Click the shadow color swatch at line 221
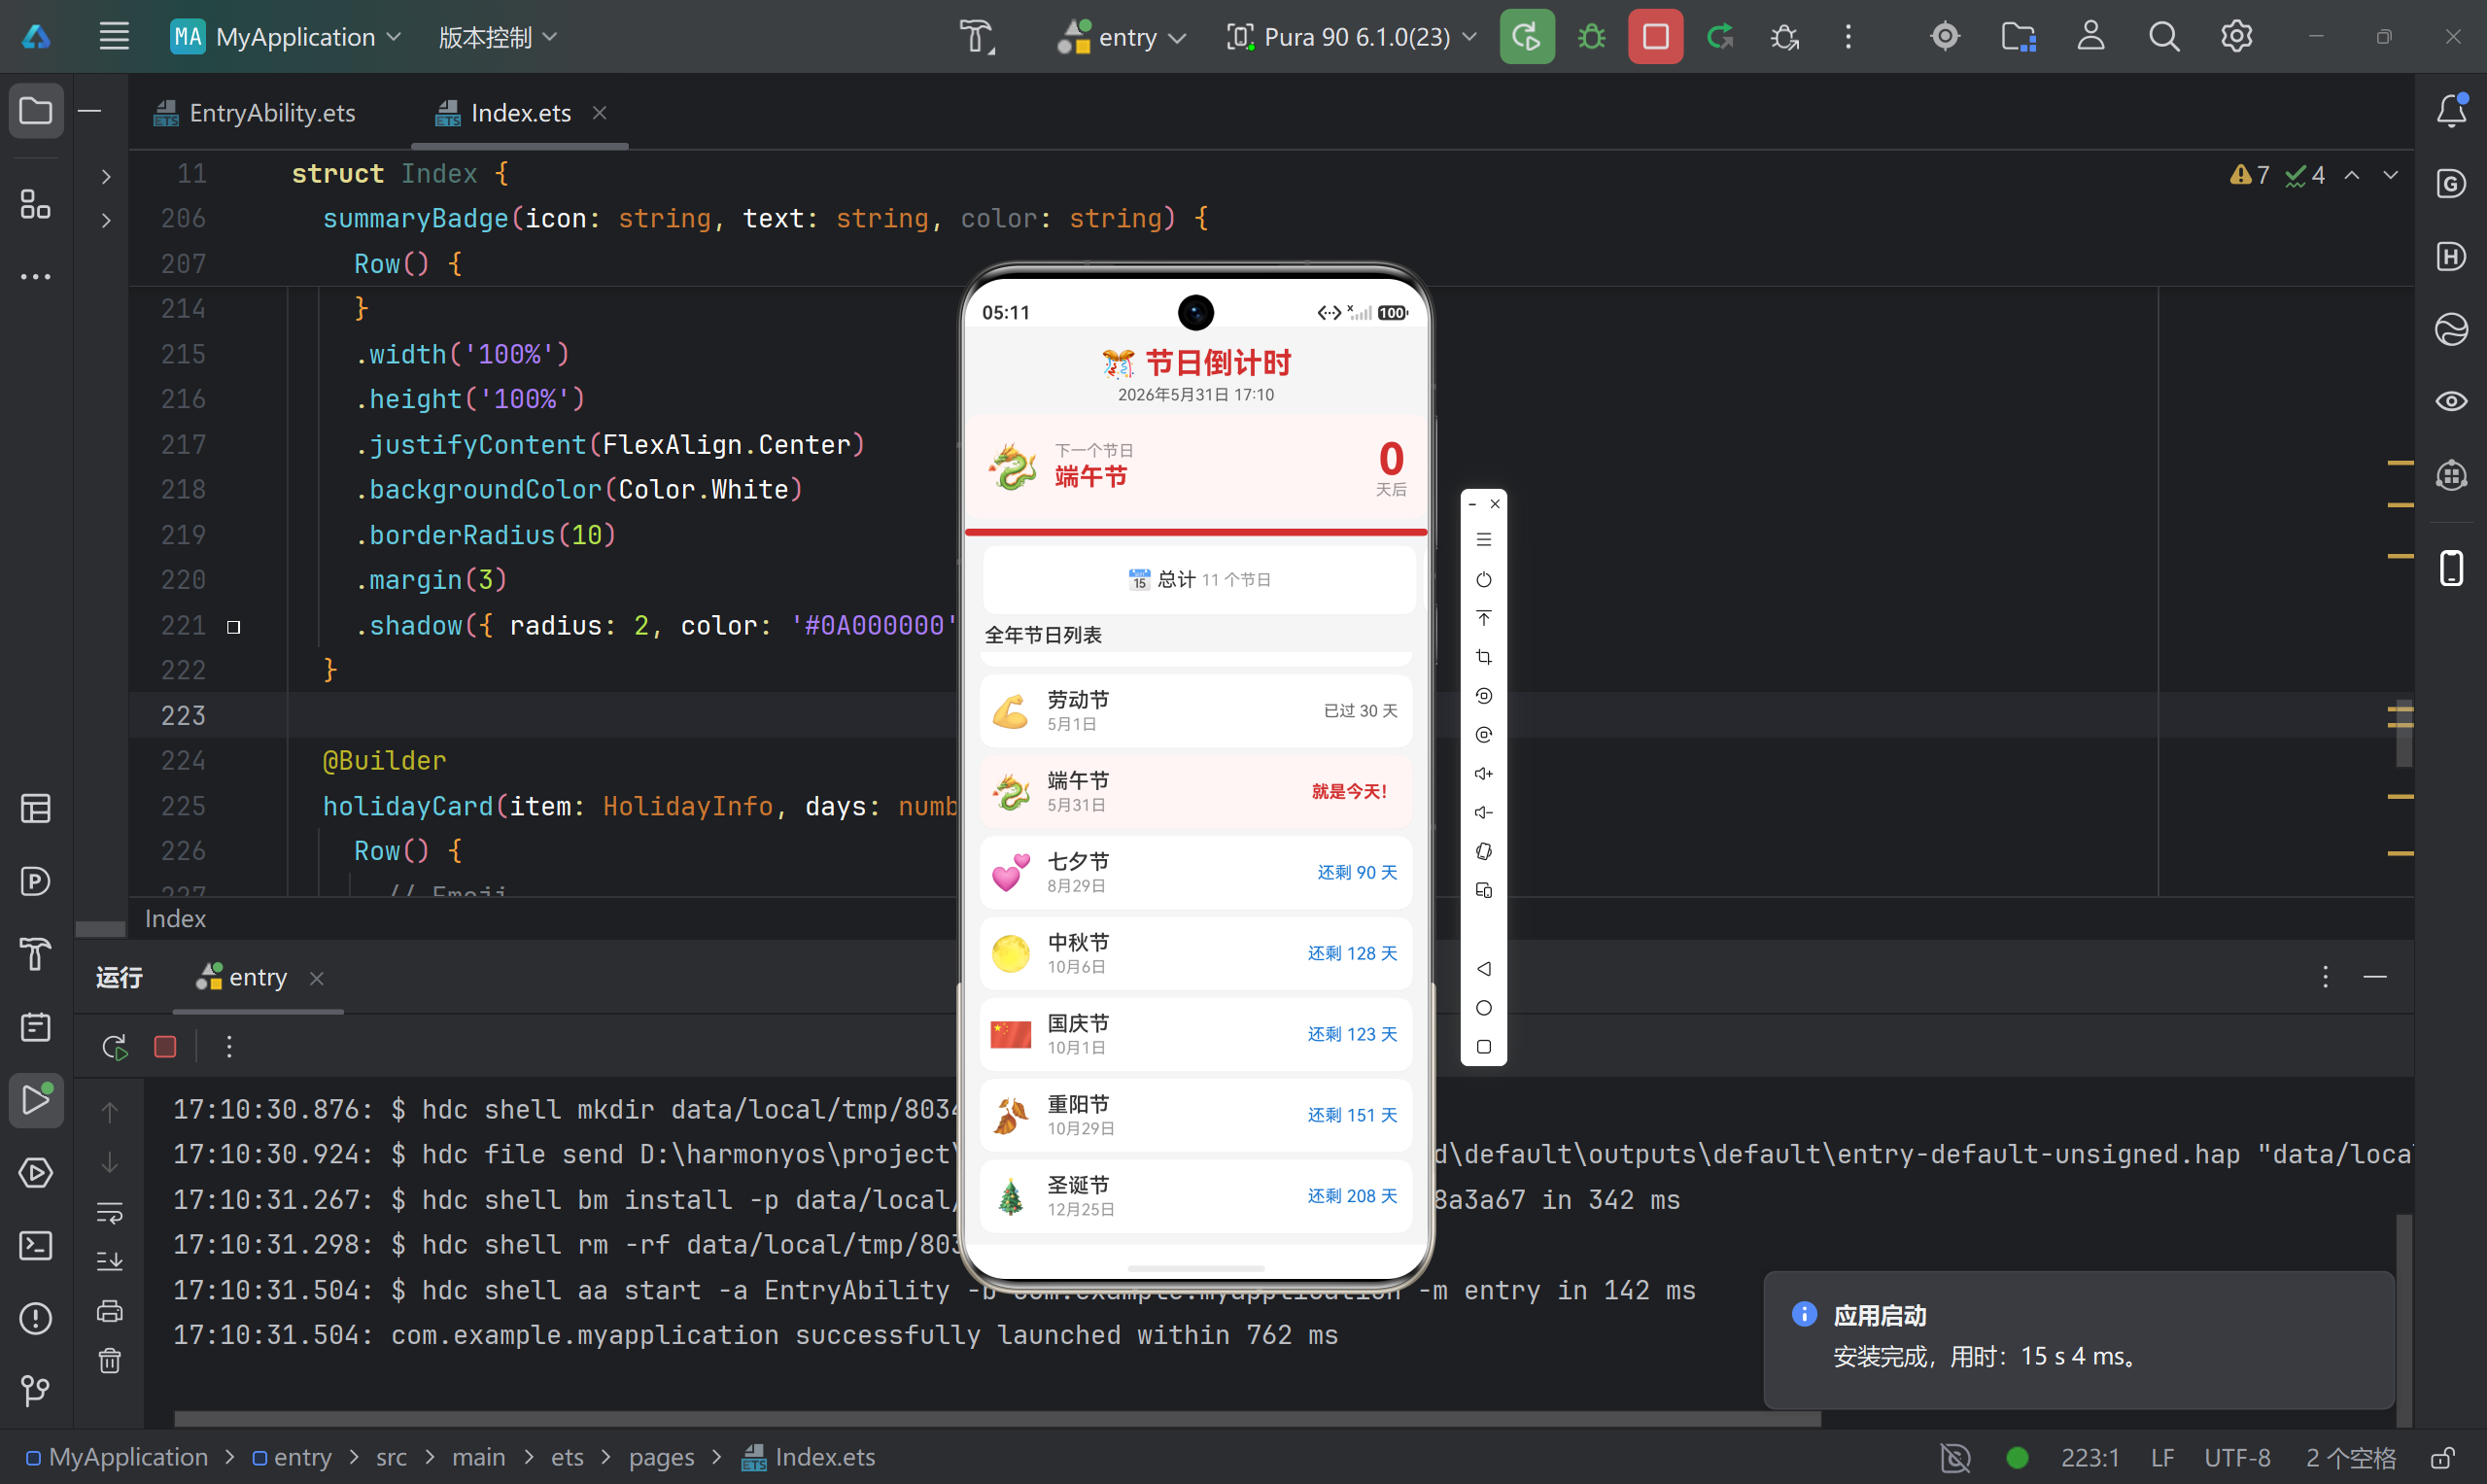The height and width of the screenshot is (1484, 2487). click(234, 627)
